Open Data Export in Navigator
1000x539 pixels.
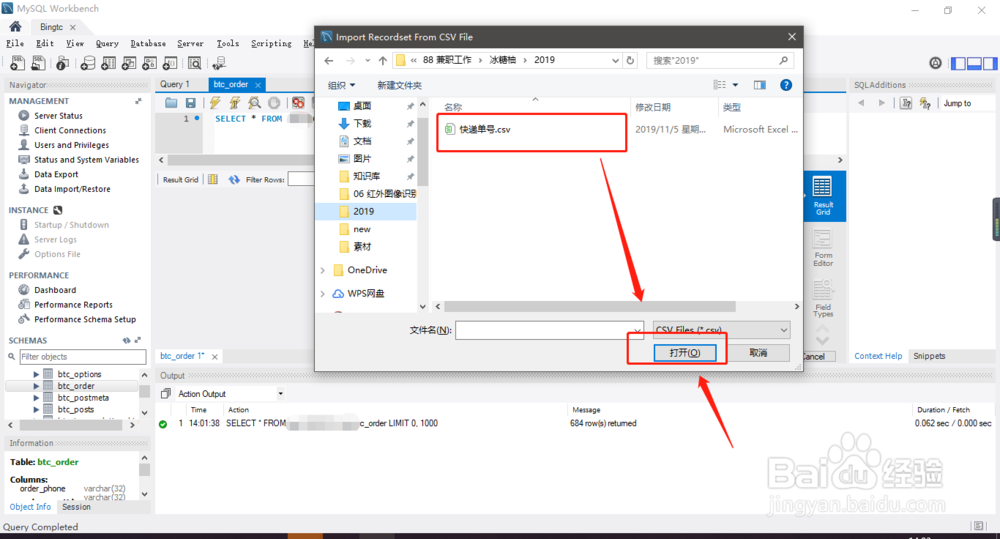tap(56, 174)
